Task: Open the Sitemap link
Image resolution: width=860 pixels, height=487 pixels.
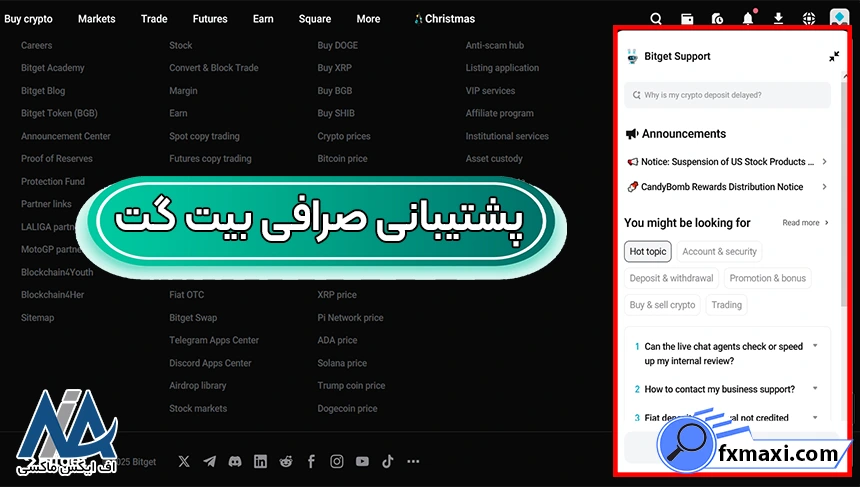Action: 38,318
